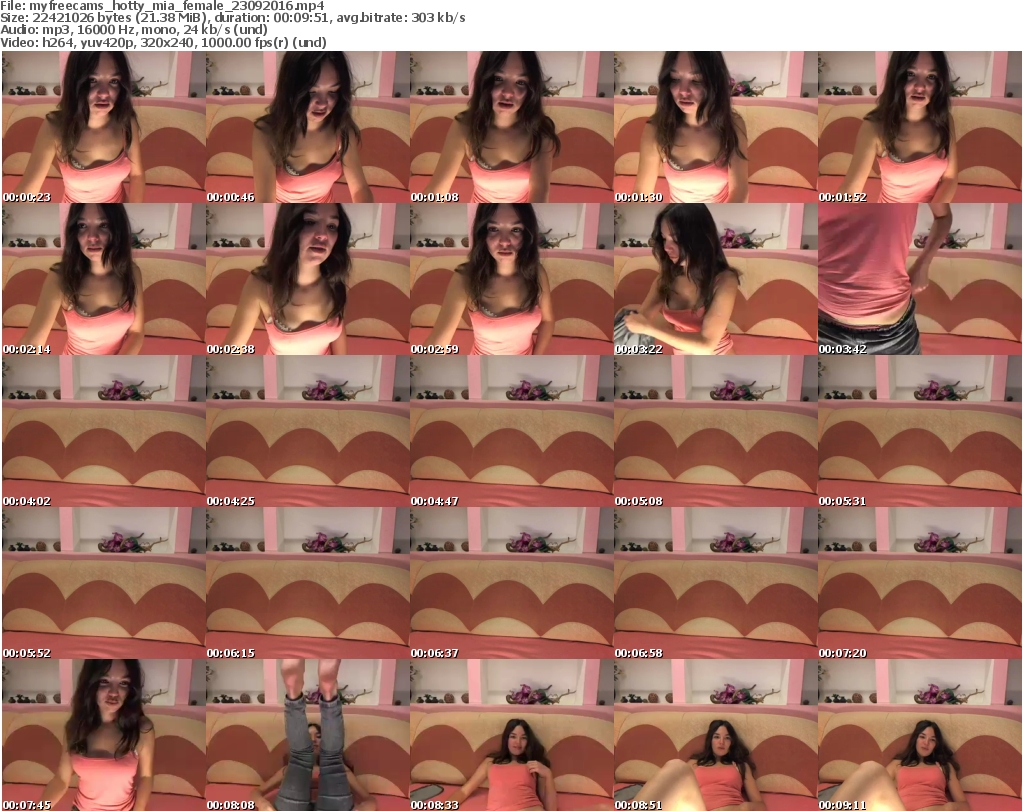Select the thumbnail frame stamped 00:00:46

(308, 127)
